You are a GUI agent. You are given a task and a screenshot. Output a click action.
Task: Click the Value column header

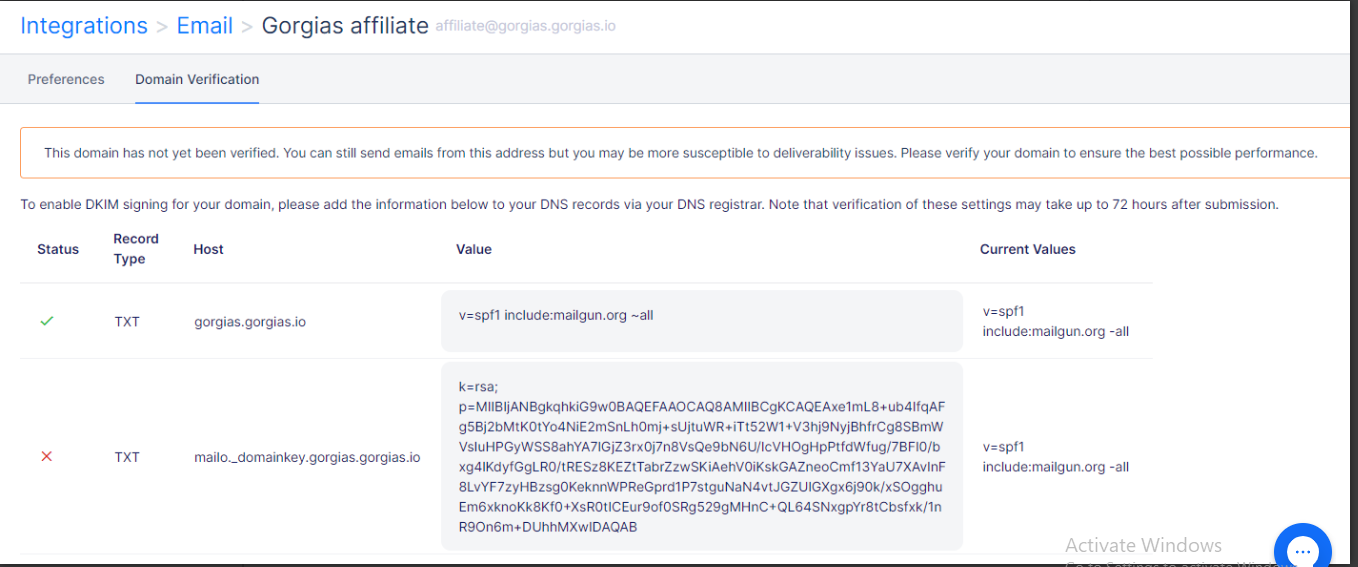pos(474,249)
